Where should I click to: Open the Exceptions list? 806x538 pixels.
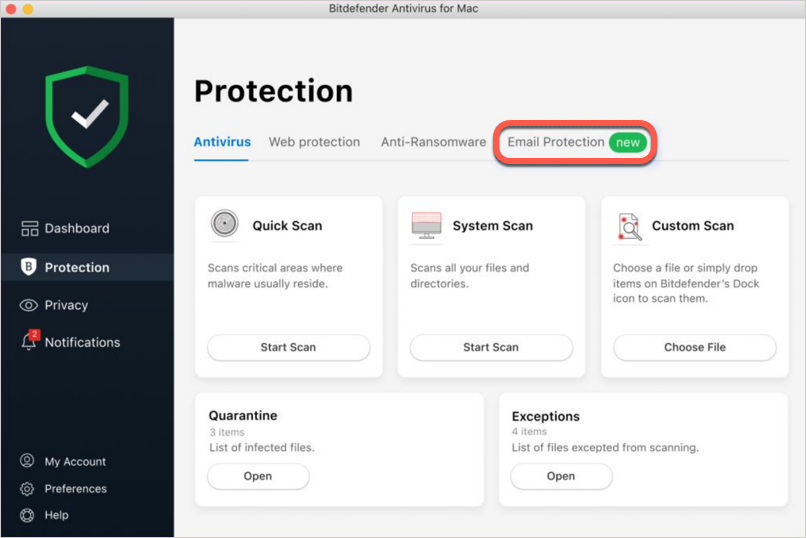(x=561, y=476)
